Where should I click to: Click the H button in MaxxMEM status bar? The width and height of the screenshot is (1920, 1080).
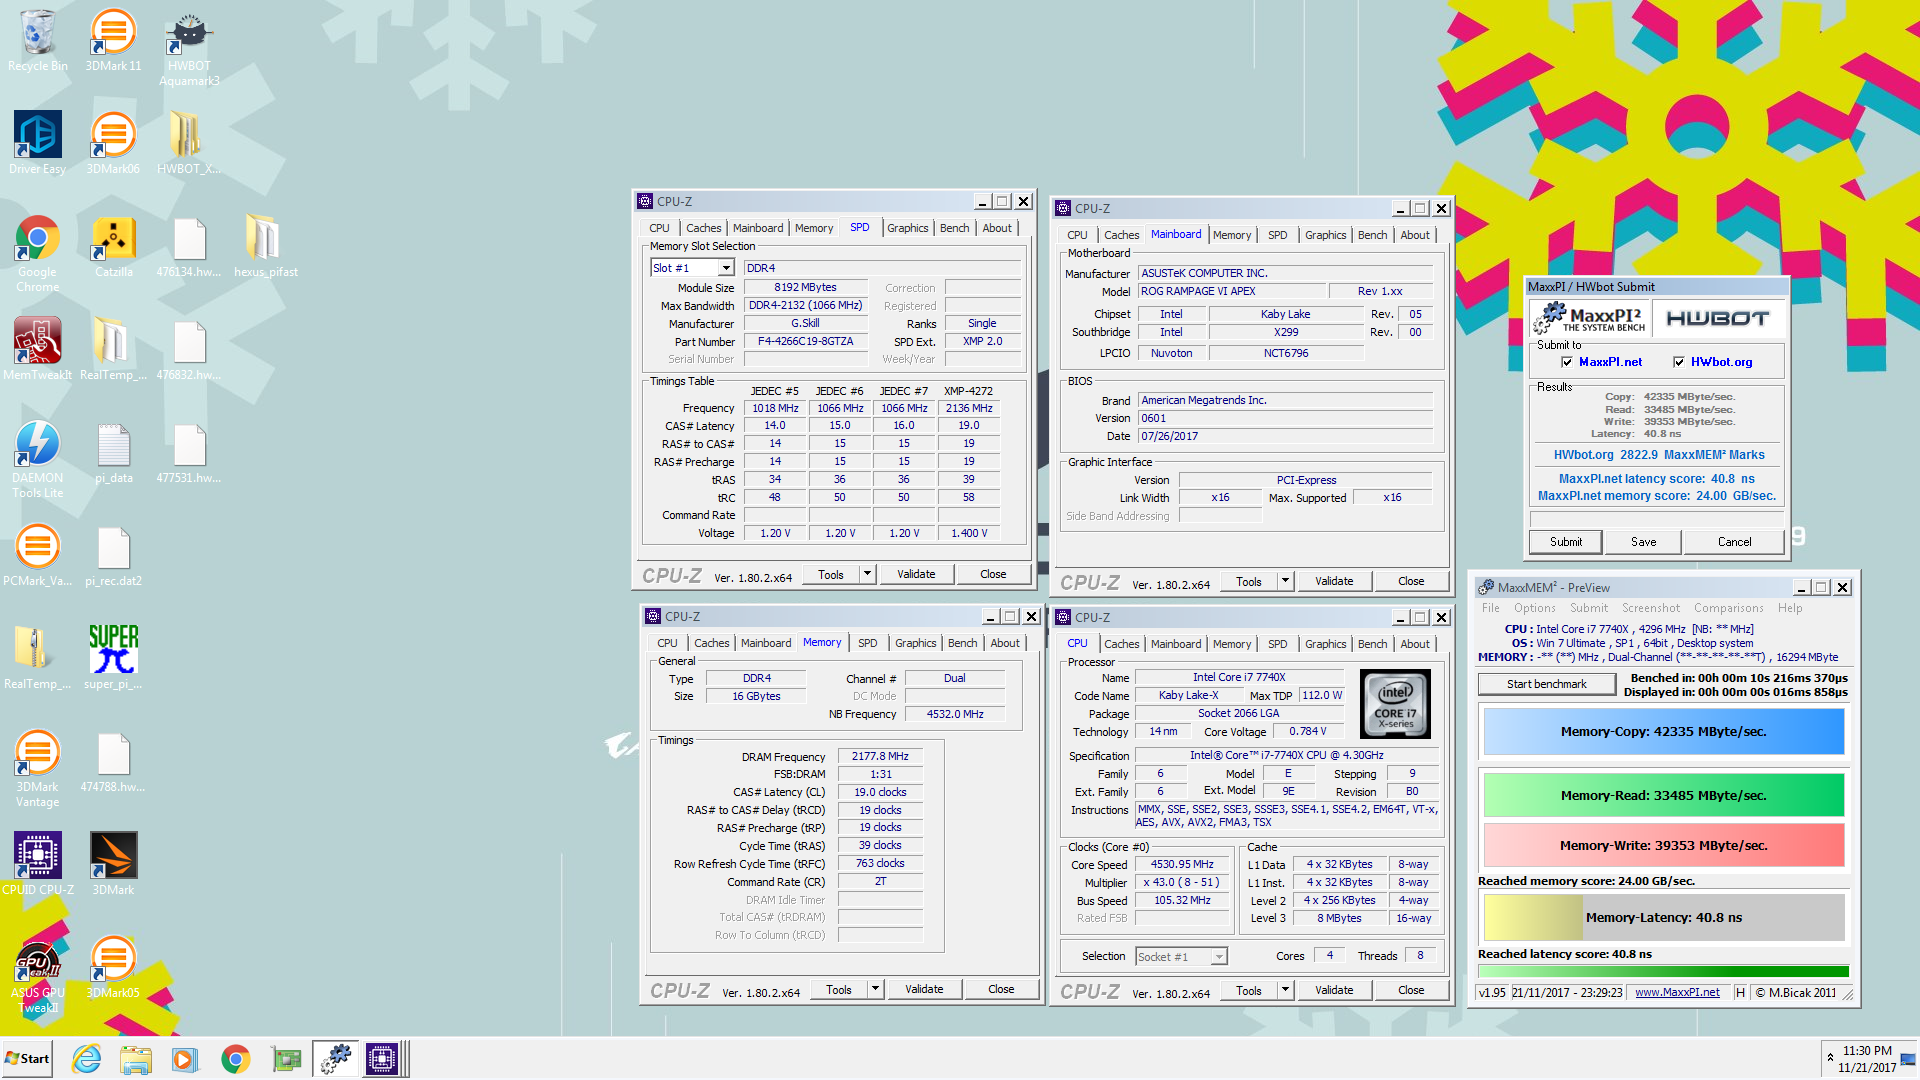pyautogui.click(x=1740, y=993)
